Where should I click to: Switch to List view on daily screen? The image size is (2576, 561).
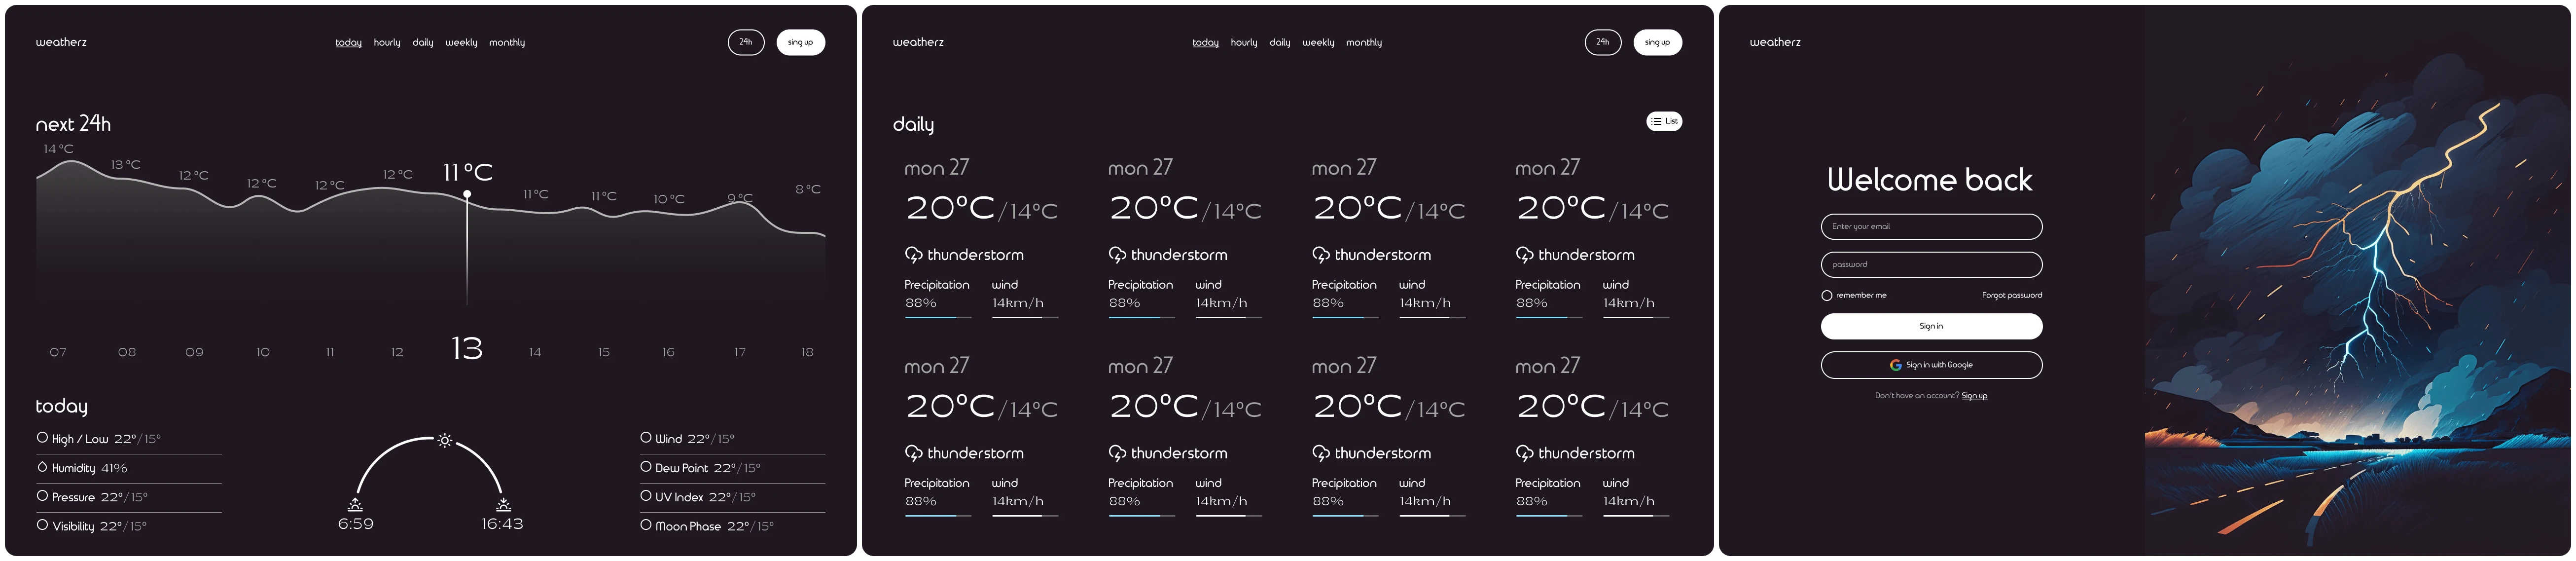(x=1664, y=121)
